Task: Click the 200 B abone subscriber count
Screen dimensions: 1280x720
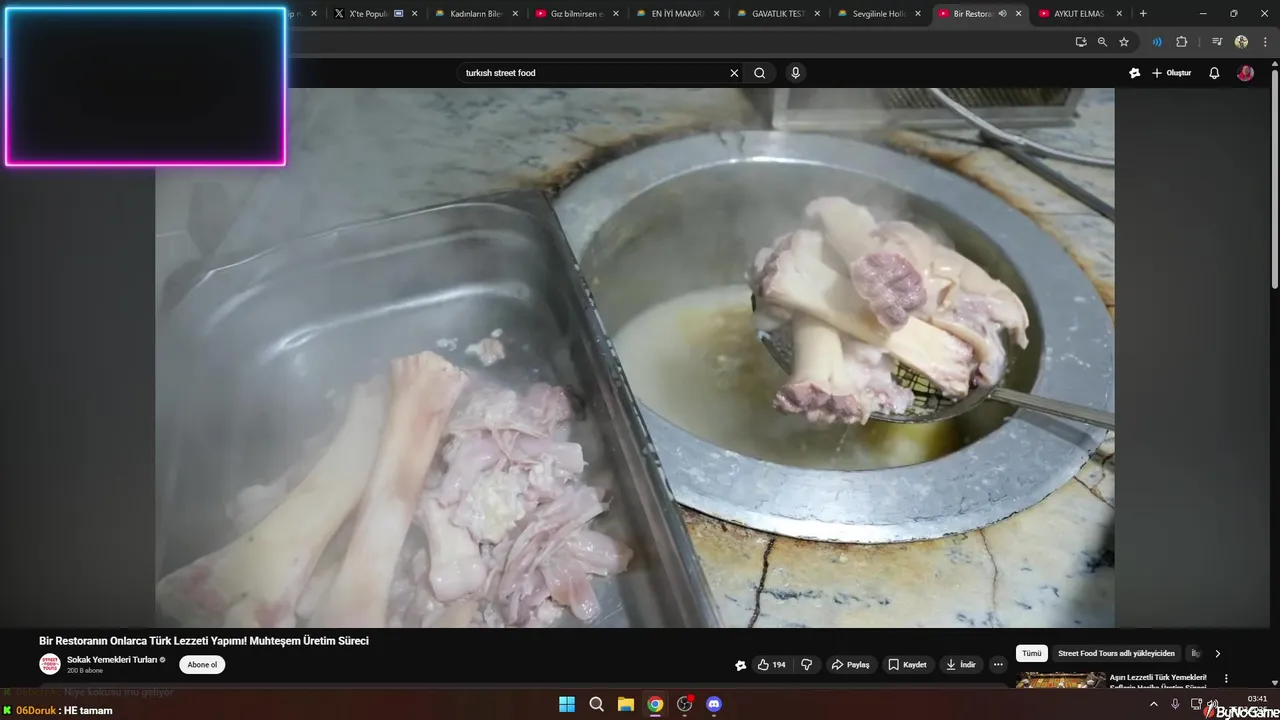Action: (85, 671)
